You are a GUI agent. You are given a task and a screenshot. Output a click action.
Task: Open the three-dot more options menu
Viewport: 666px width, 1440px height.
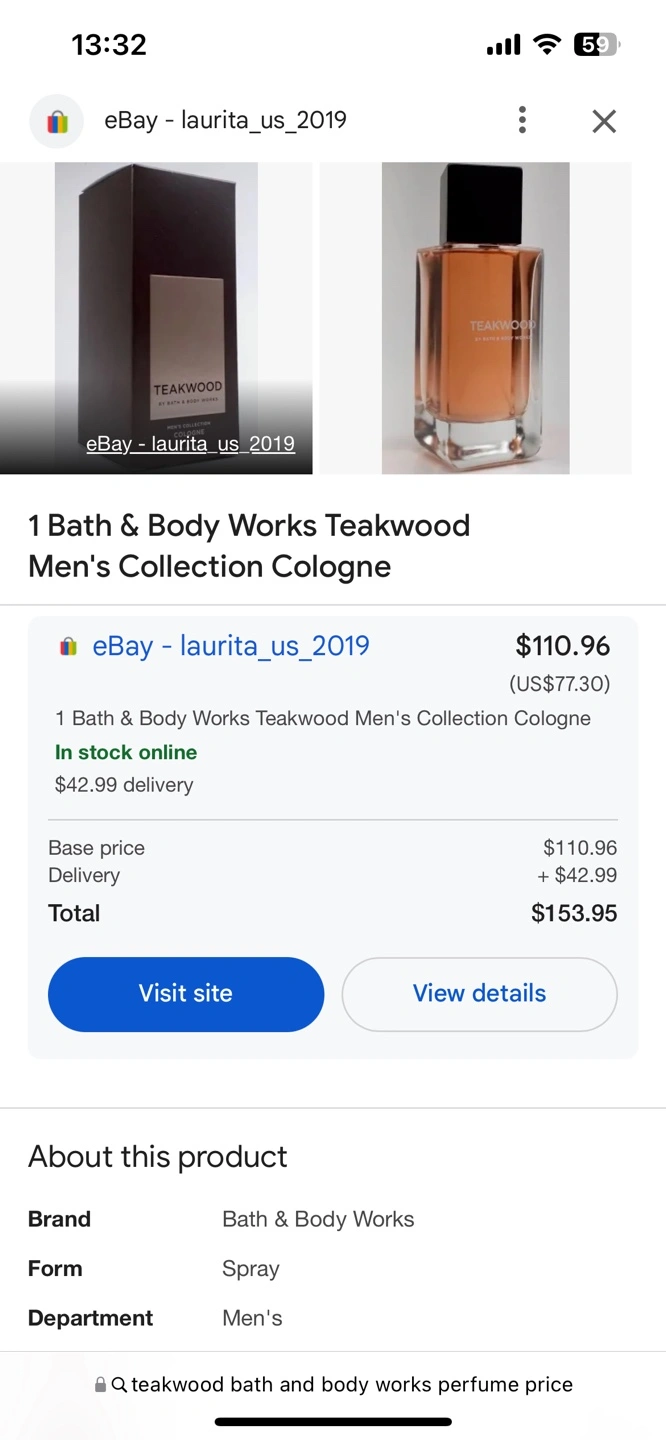point(522,121)
